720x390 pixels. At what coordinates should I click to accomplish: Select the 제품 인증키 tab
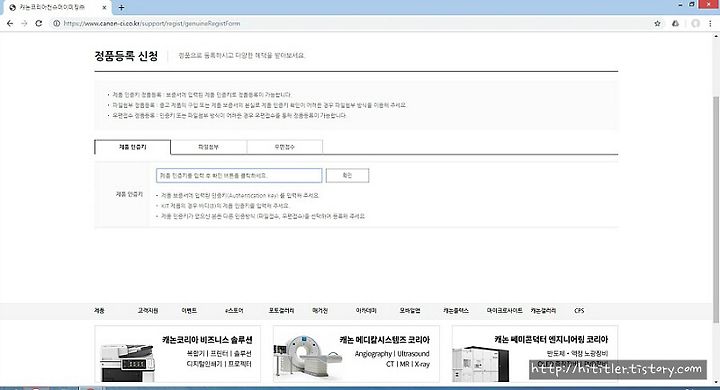click(x=133, y=147)
